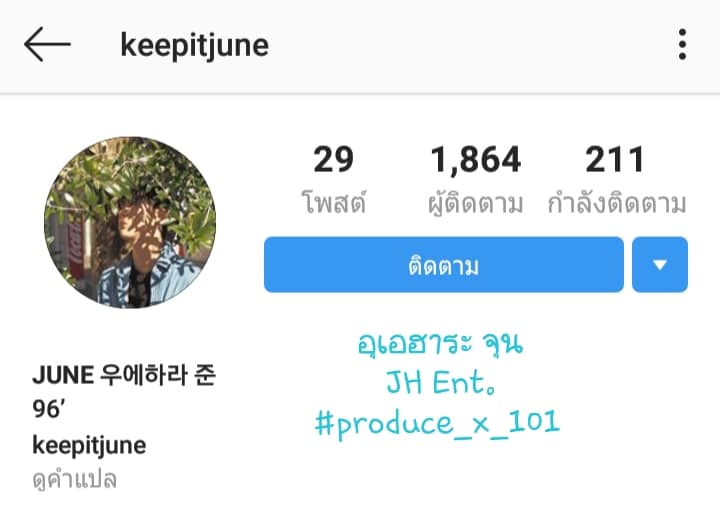
Task: Tap the JH Ent. caption text
Action: click(441, 382)
